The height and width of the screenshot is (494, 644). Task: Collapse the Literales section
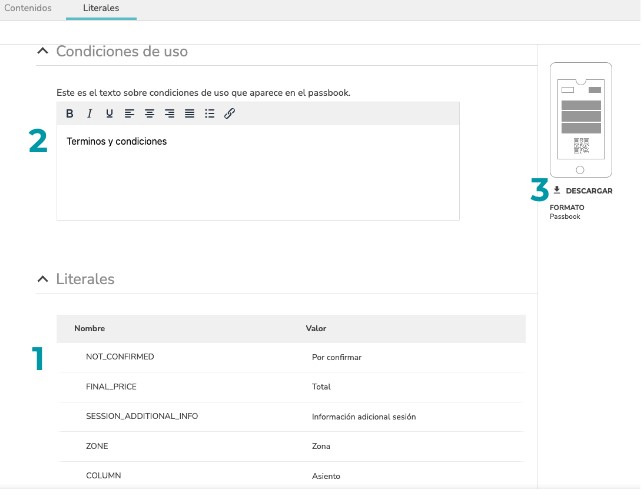(43, 279)
